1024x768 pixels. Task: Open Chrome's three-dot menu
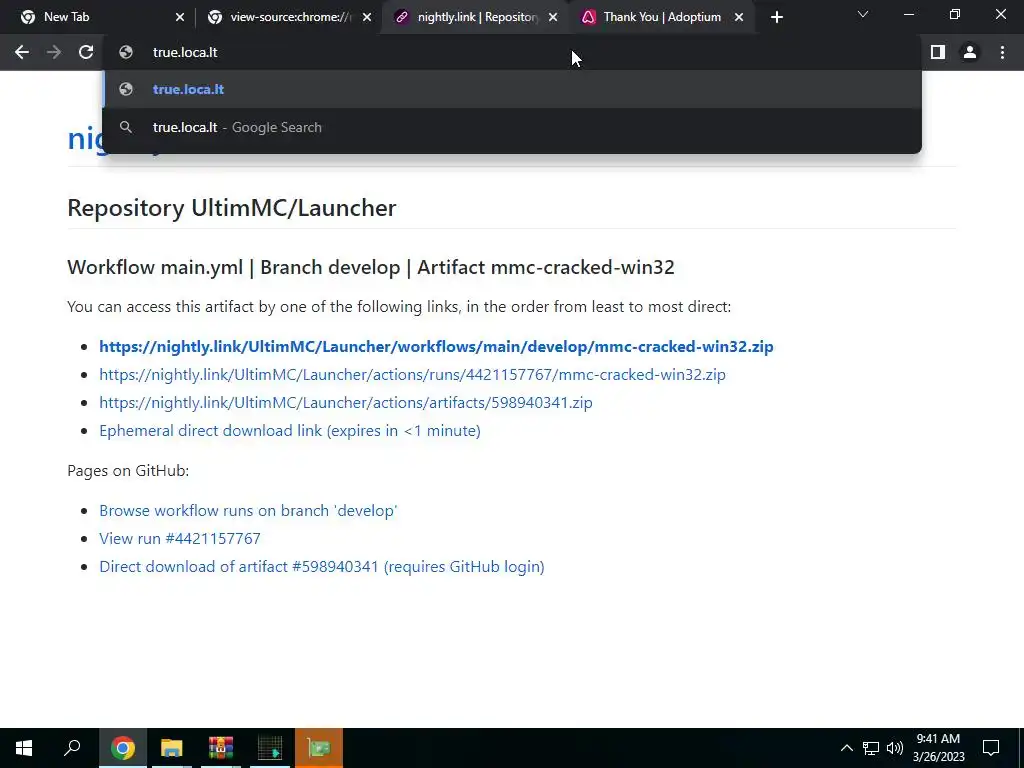(1002, 52)
